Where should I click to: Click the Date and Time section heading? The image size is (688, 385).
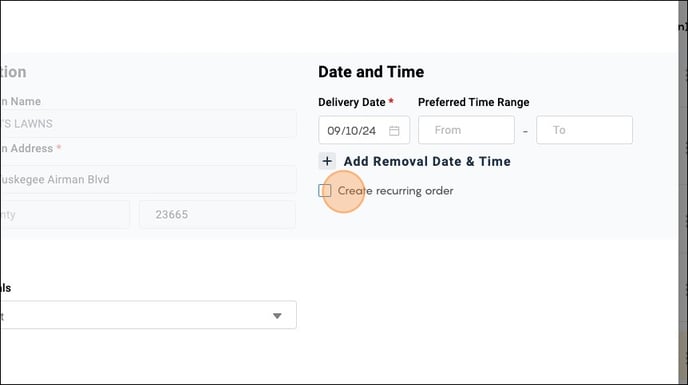point(371,72)
